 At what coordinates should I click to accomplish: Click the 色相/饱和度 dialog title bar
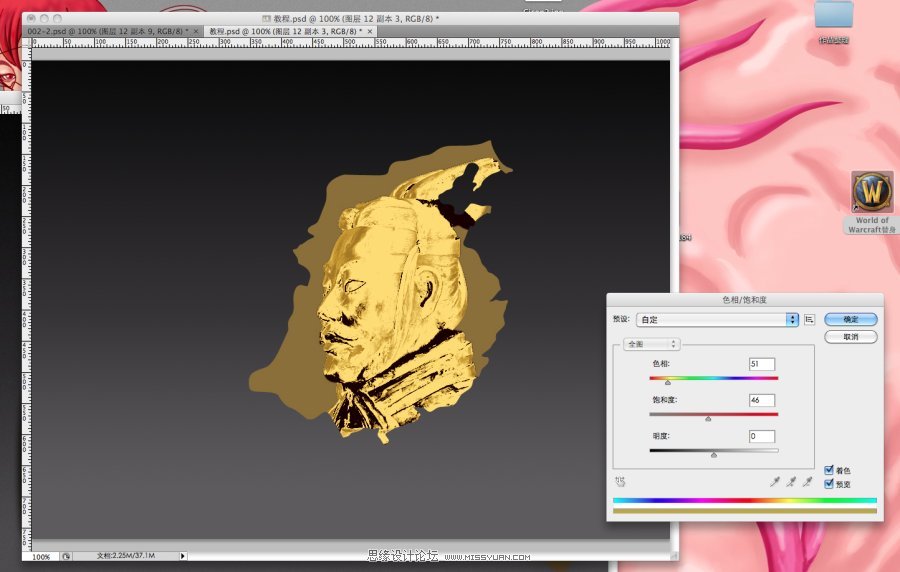[x=744, y=299]
